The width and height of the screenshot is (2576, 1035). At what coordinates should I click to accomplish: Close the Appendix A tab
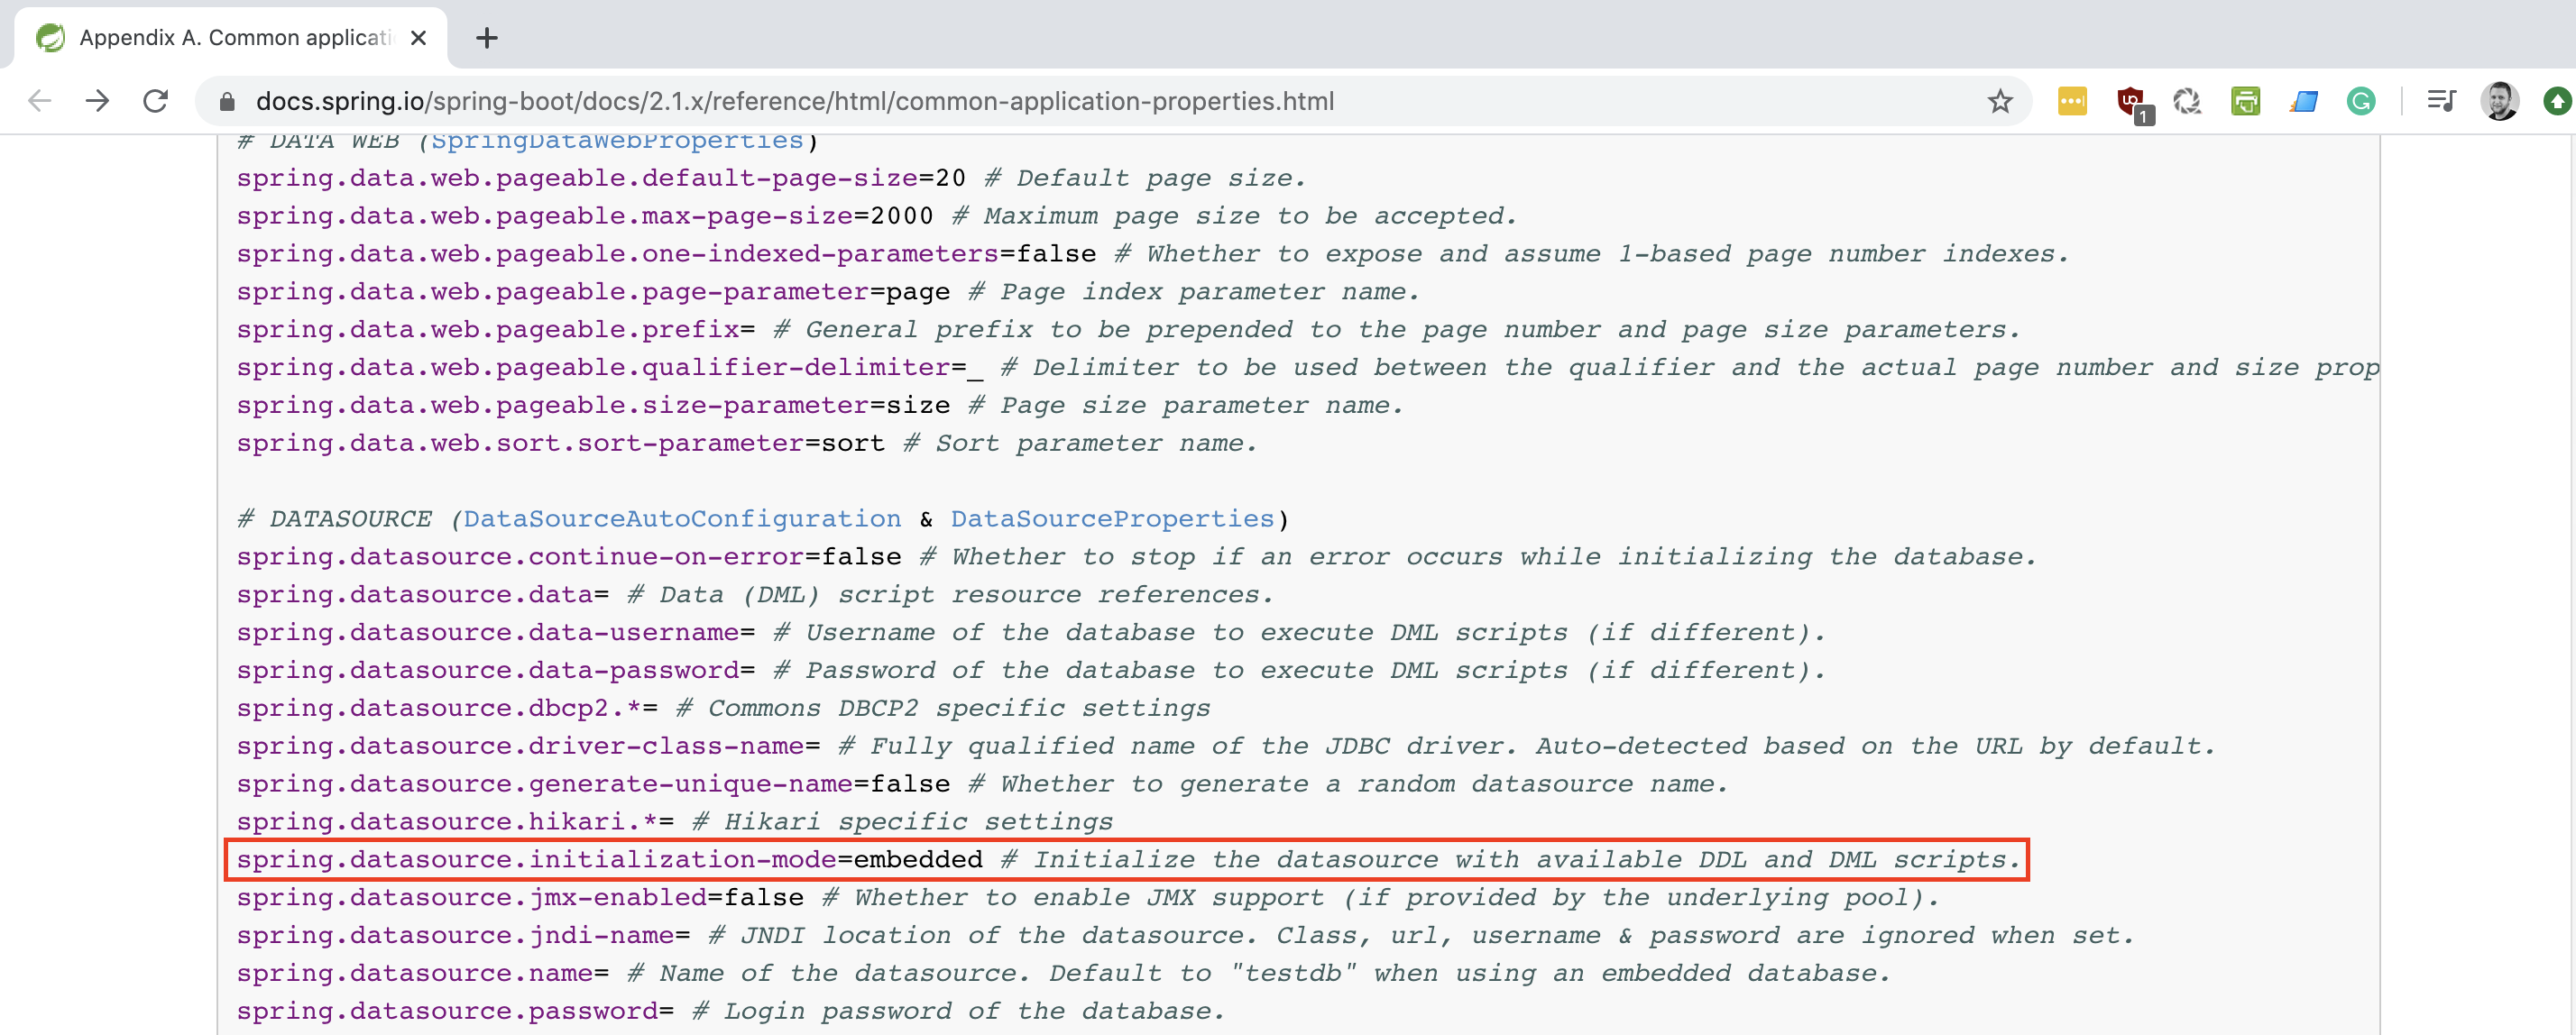pyautogui.click(x=419, y=38)
